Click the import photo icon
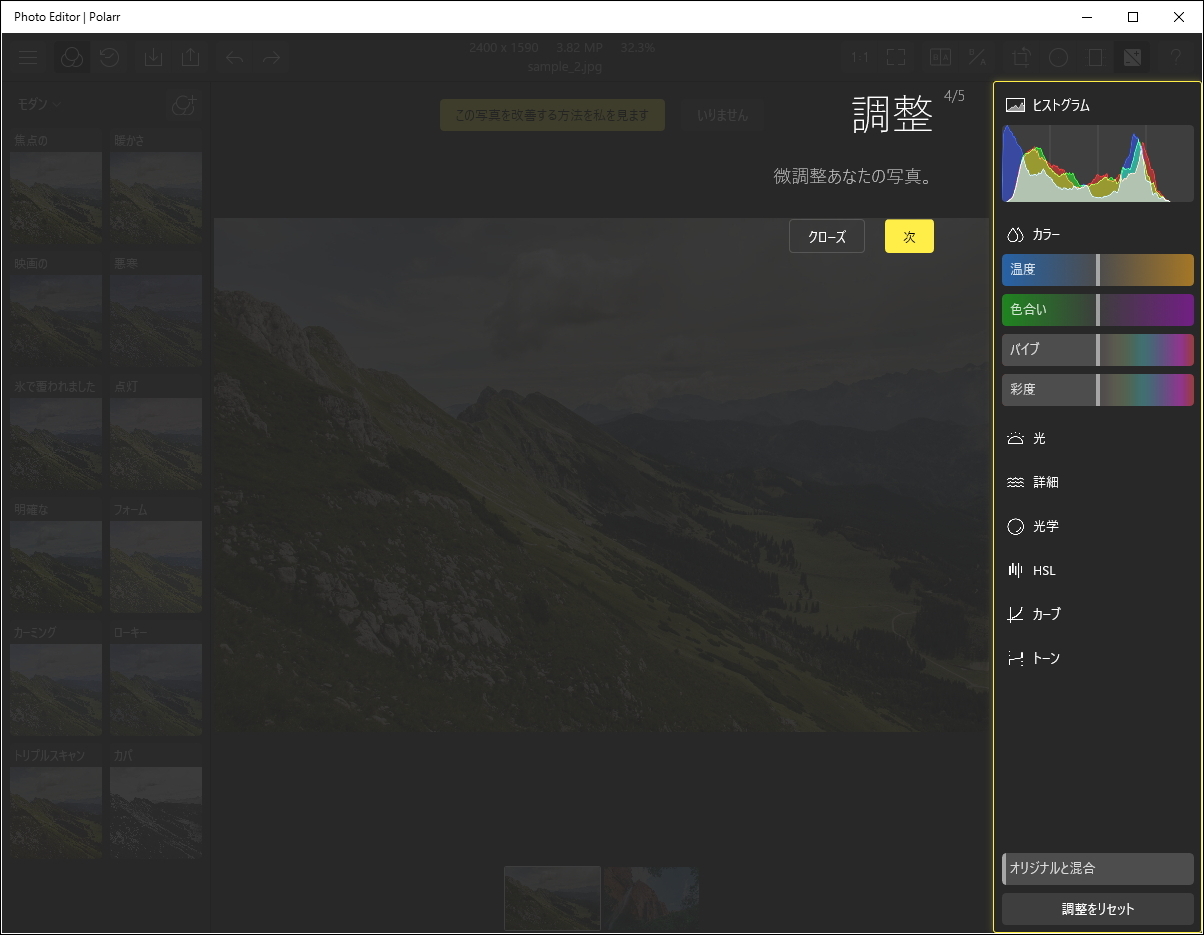Screen dimensions: 1204x935 click(x=153, y=57)
